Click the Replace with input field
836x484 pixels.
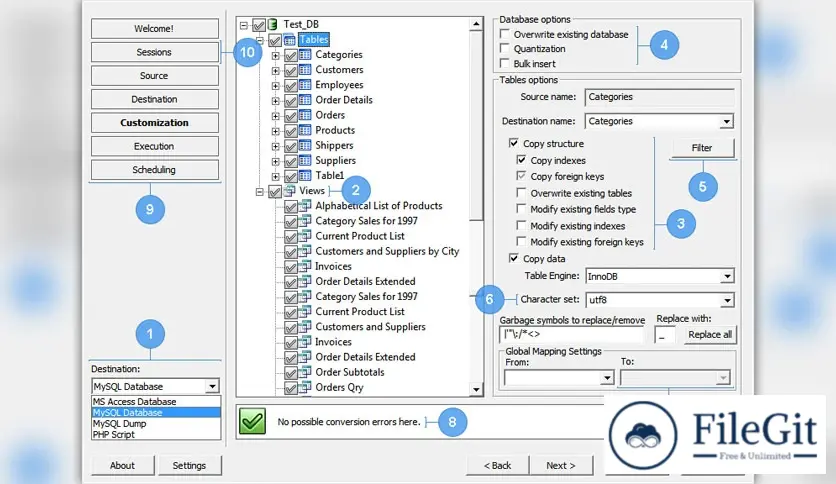[665, 335]
